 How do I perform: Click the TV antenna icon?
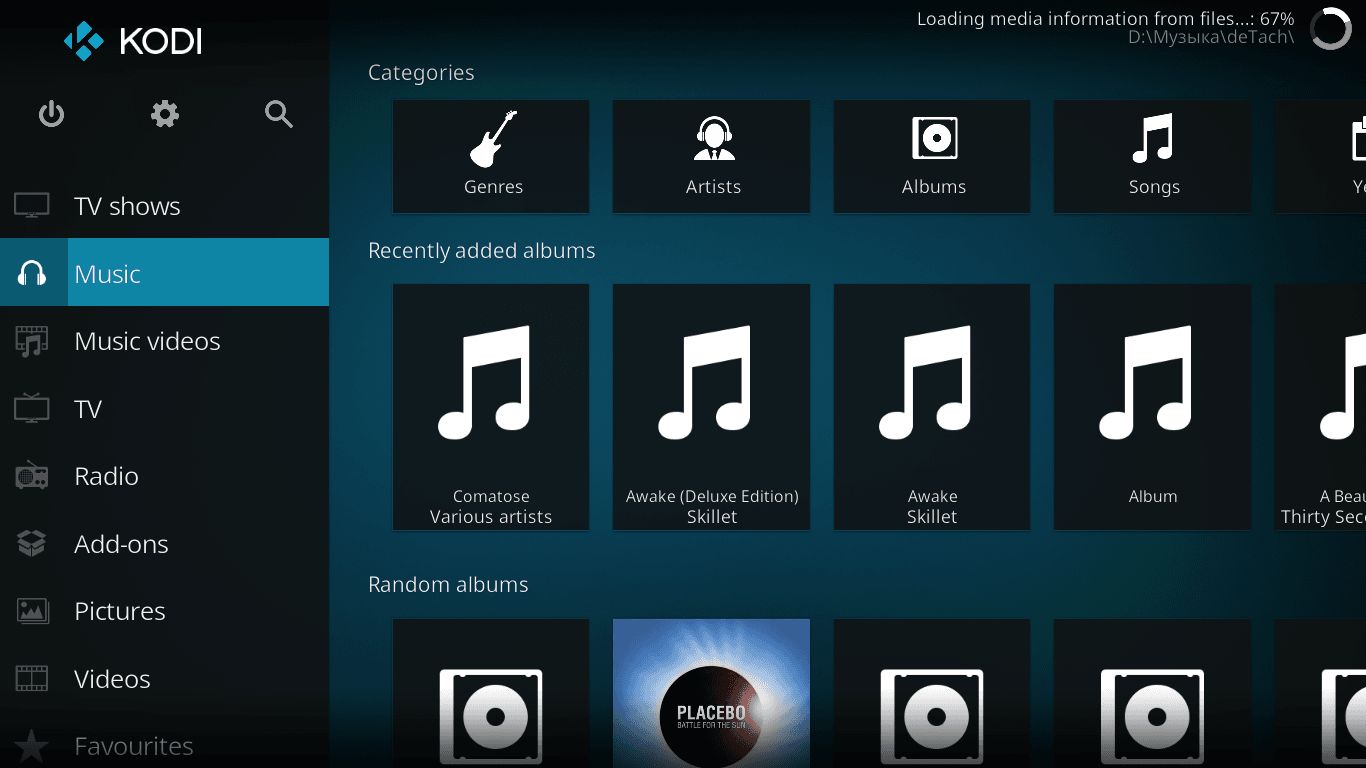click(32, 408)
